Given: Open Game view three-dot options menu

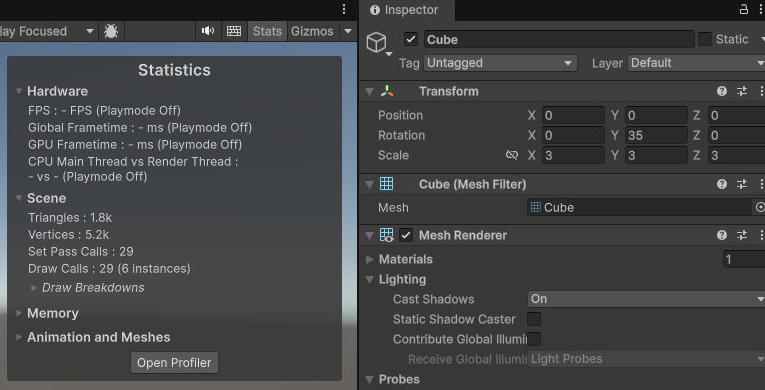Looking at the screenshot, I should point(344,9).
